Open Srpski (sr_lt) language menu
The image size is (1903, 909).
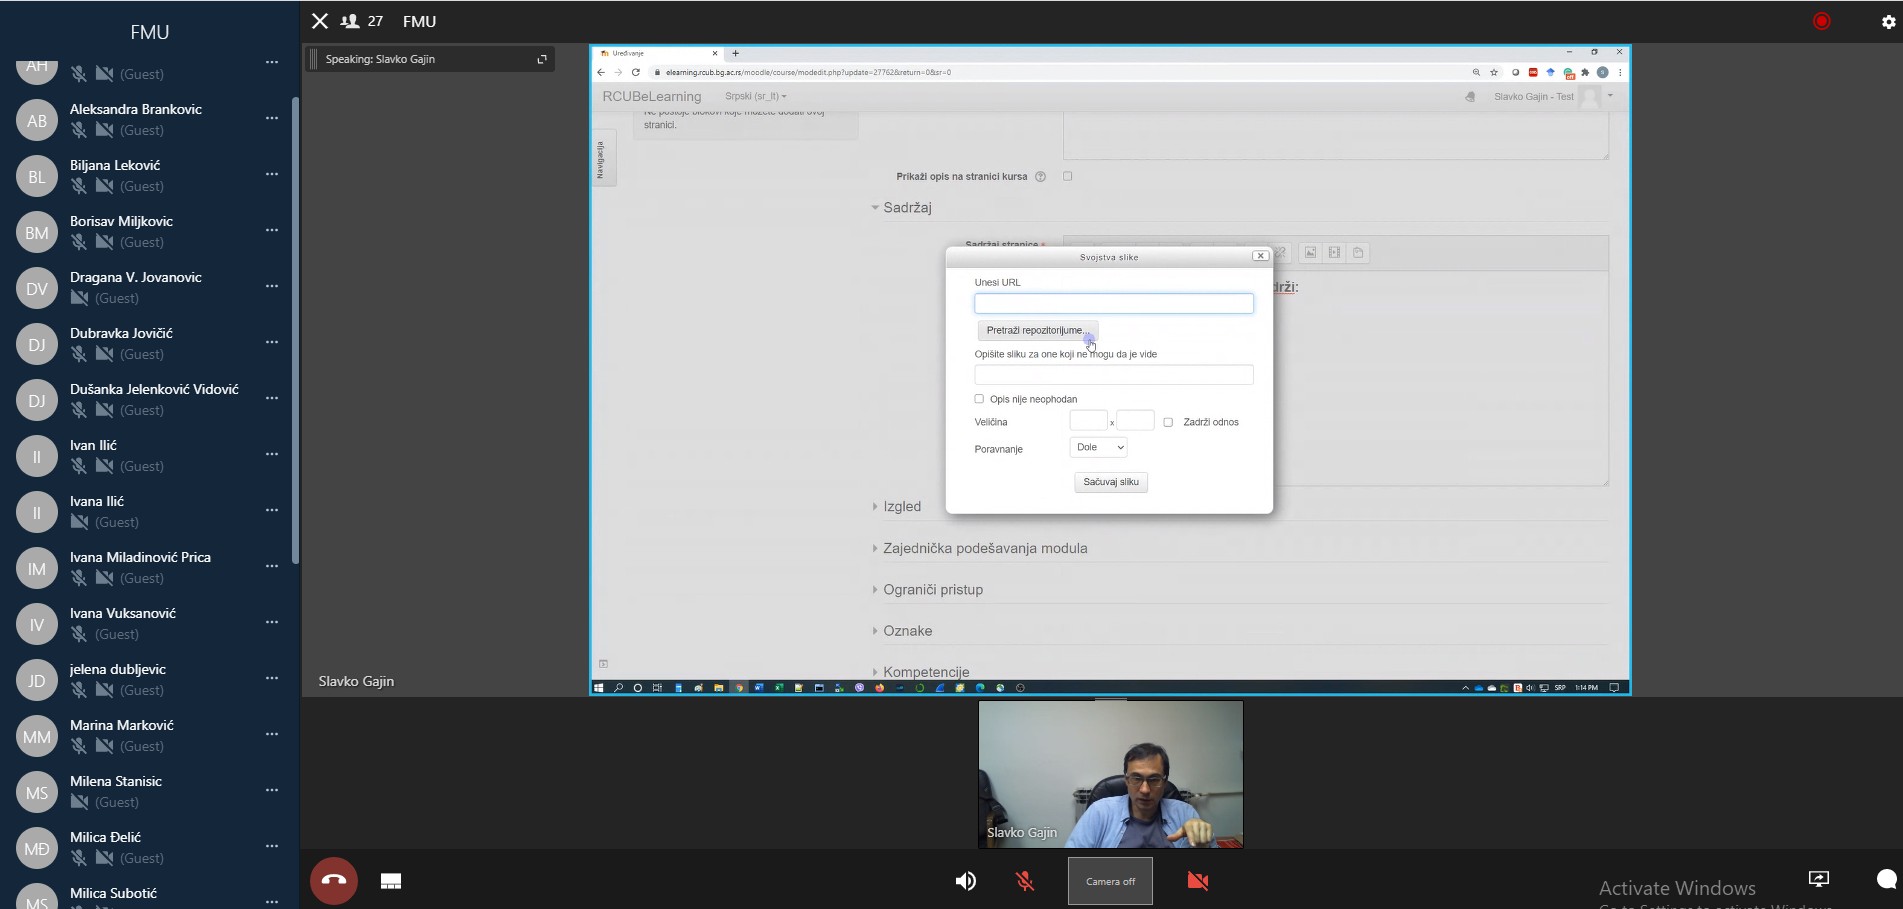(755, 96)
